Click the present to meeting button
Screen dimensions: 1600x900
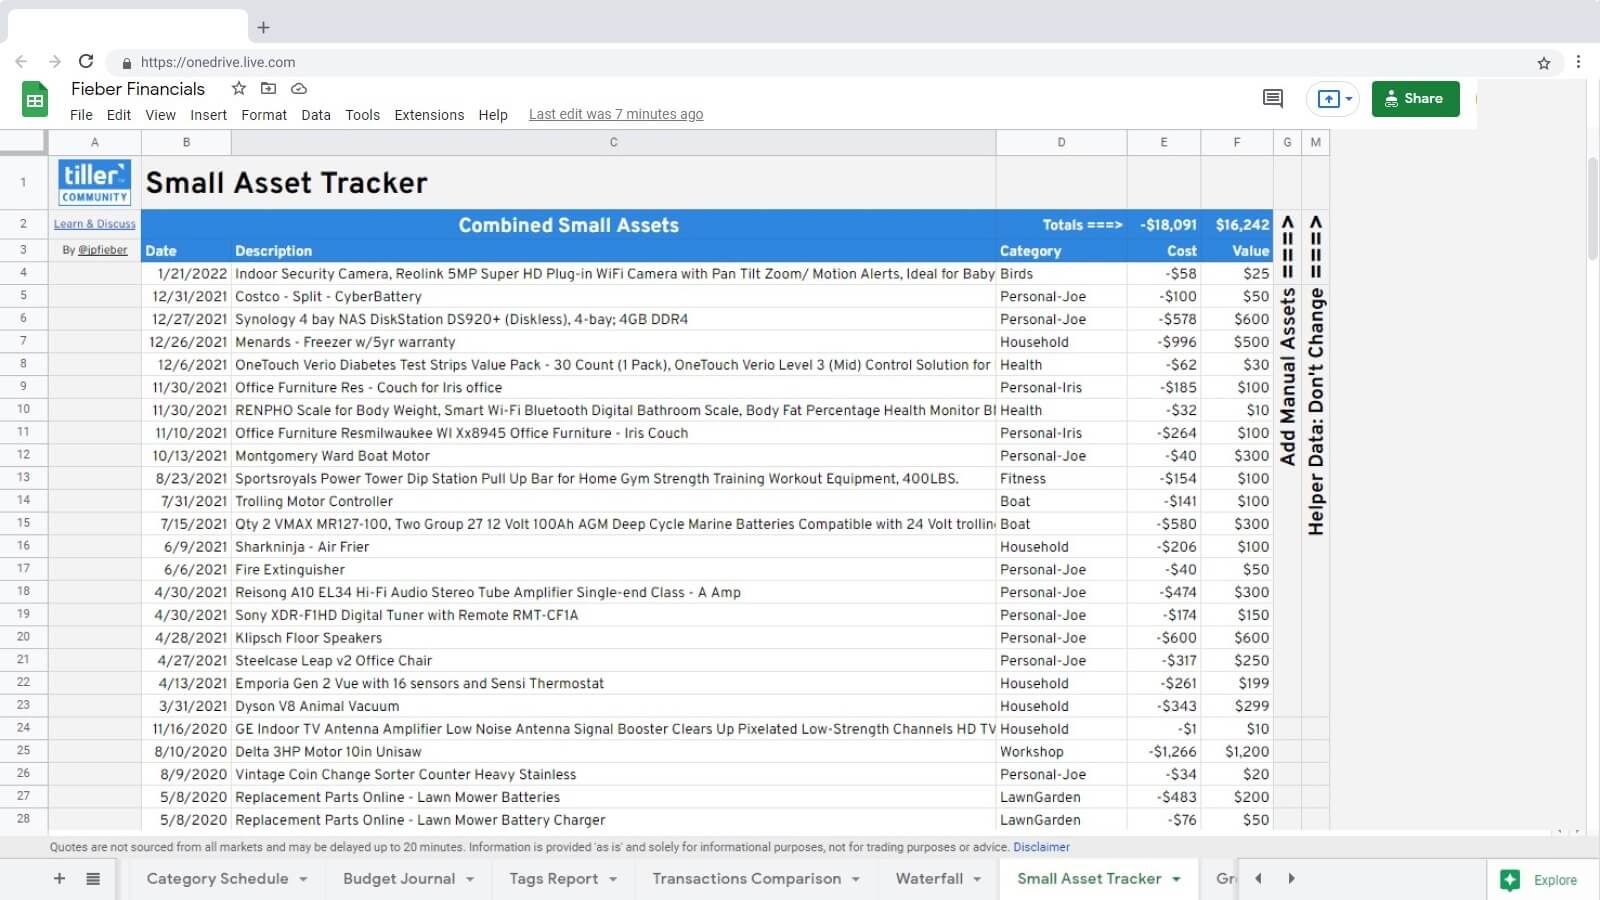(x=1333, y=99)
